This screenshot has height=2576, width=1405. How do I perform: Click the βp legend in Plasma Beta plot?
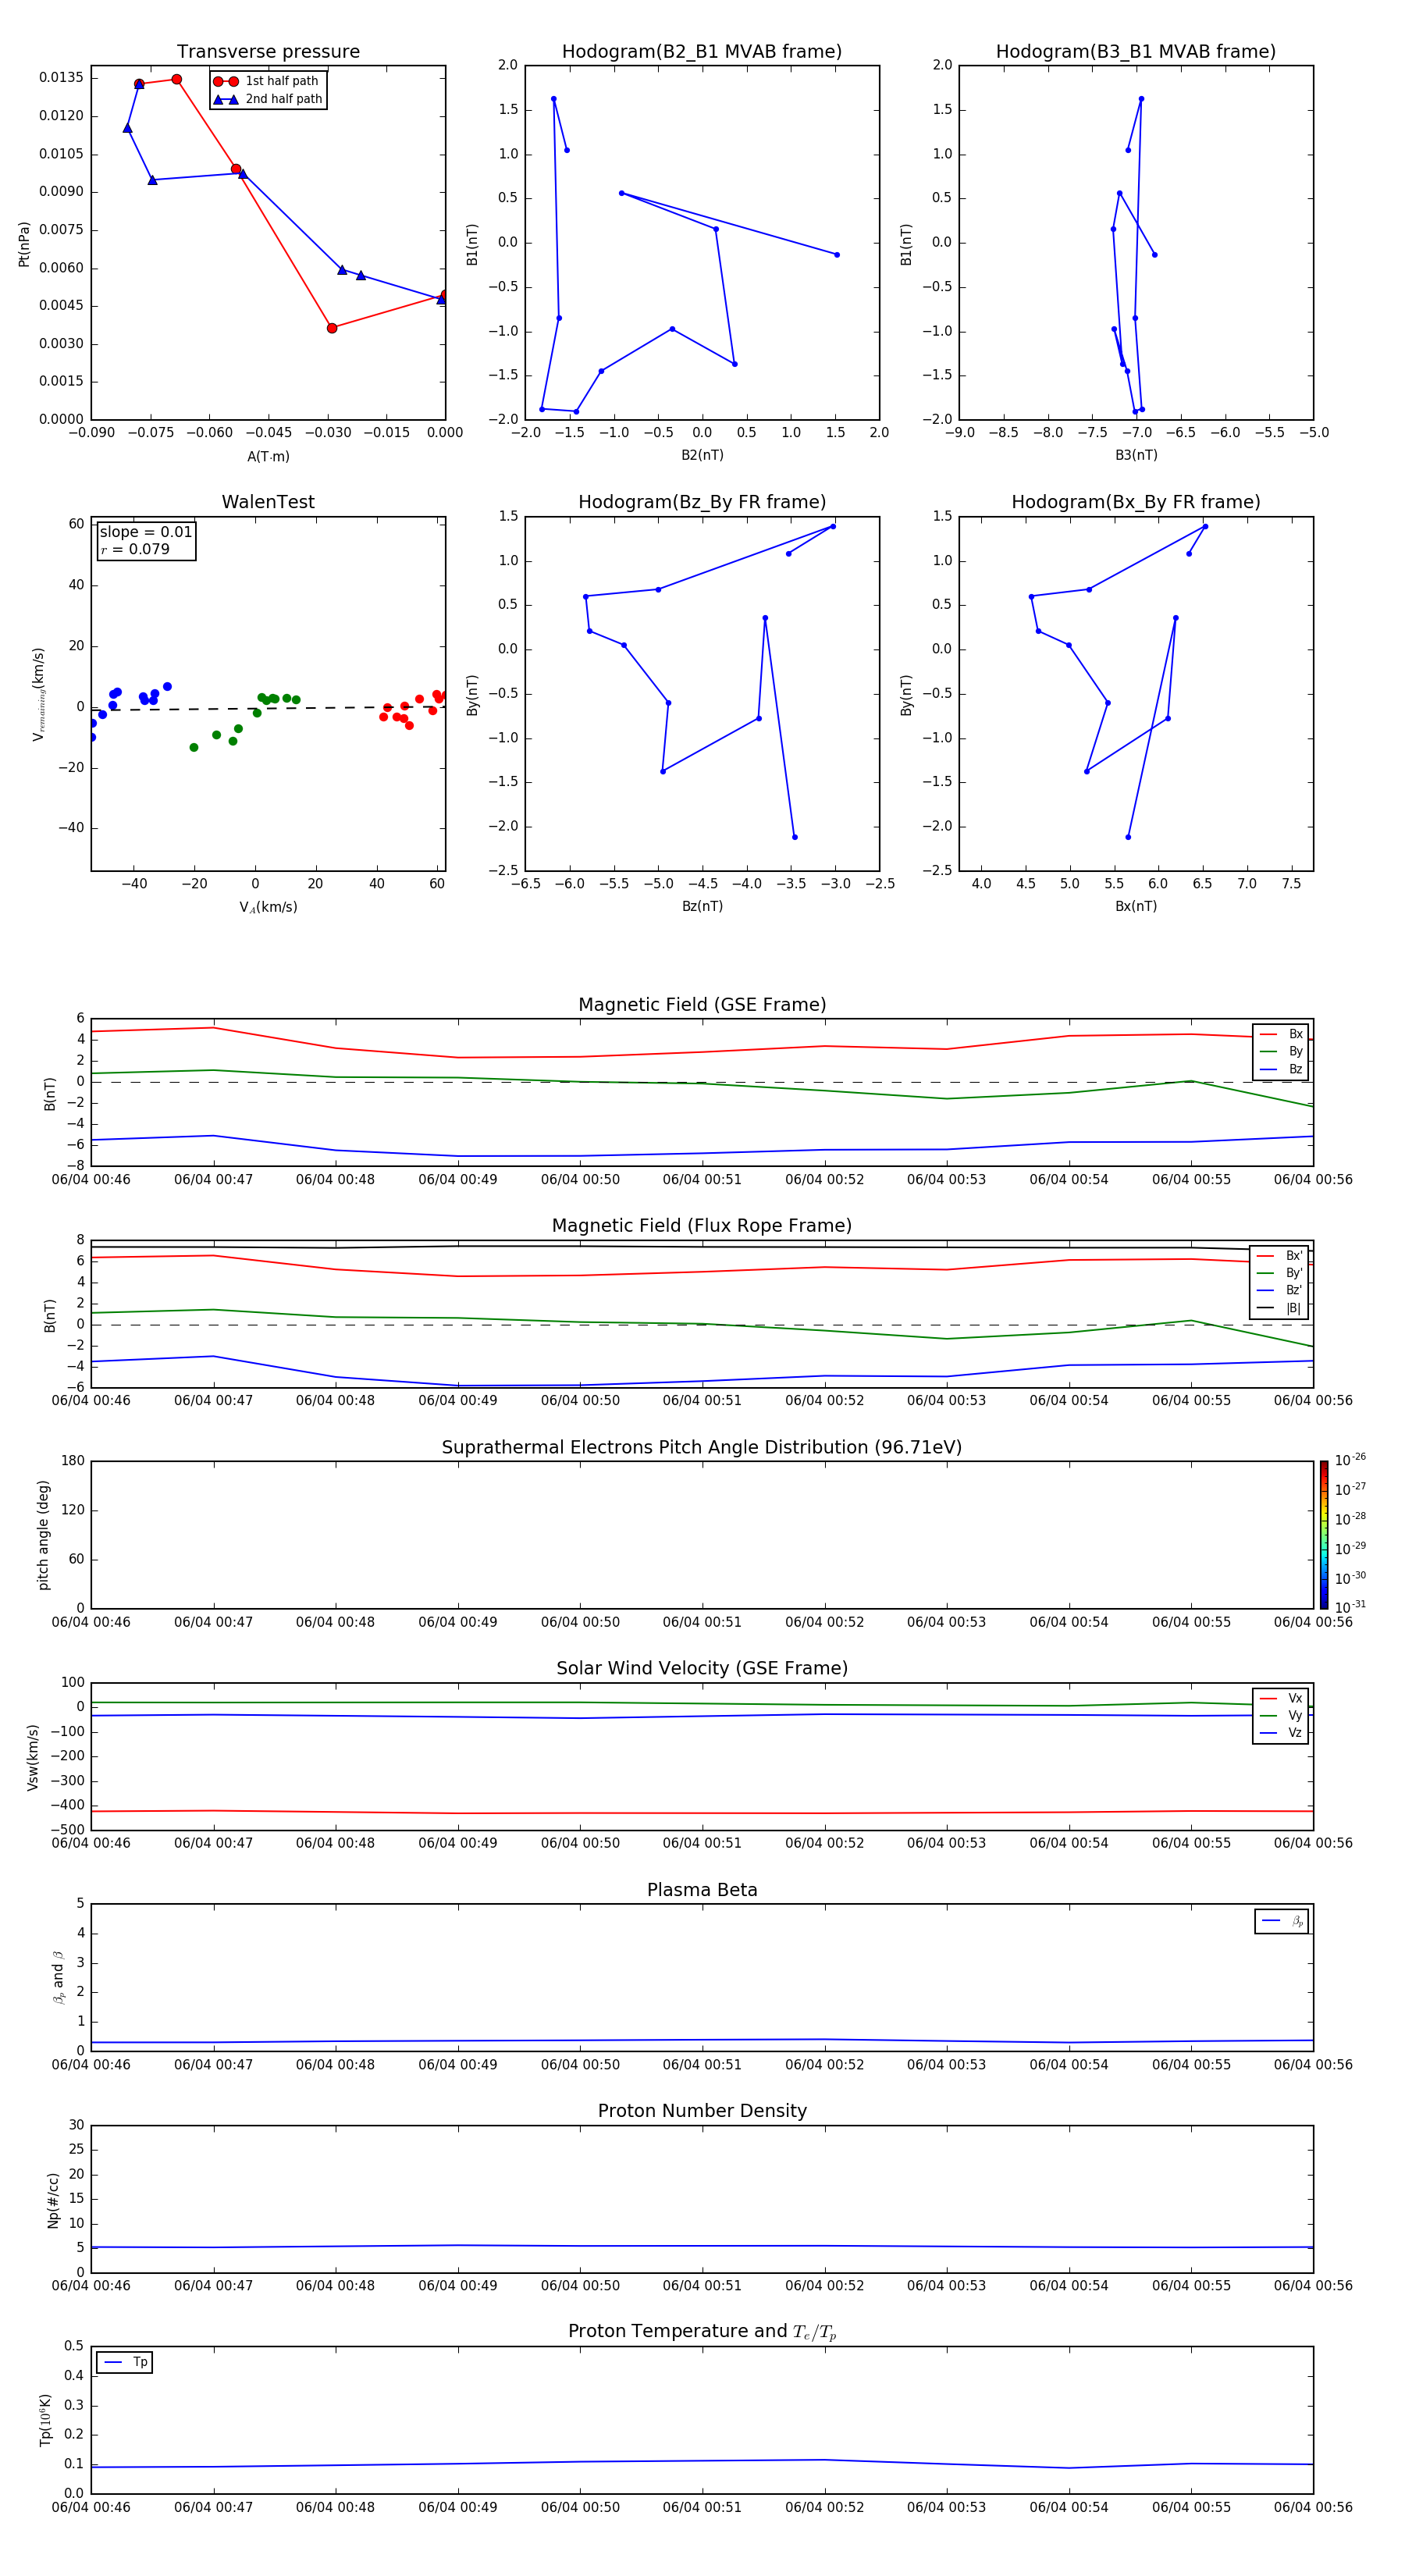[1282, 1922]
